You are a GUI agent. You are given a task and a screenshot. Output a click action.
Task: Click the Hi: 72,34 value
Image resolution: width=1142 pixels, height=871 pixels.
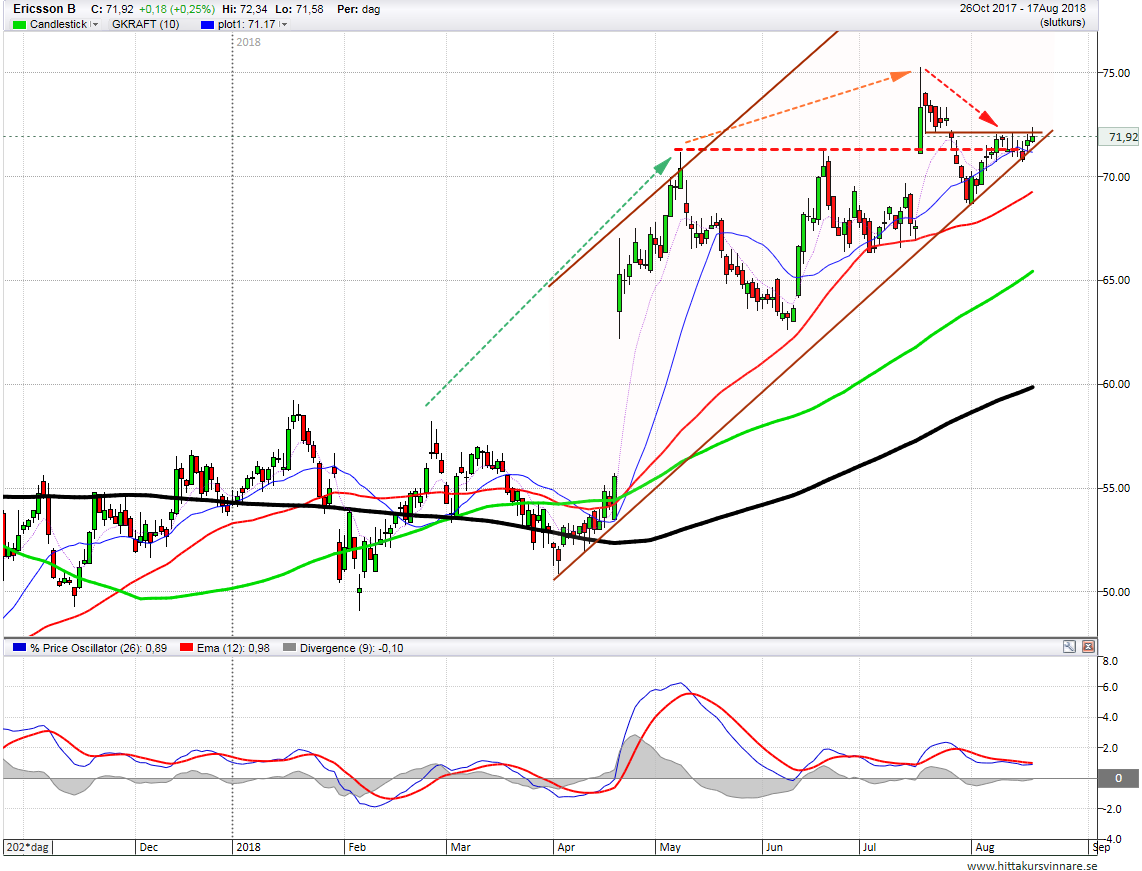245,9
